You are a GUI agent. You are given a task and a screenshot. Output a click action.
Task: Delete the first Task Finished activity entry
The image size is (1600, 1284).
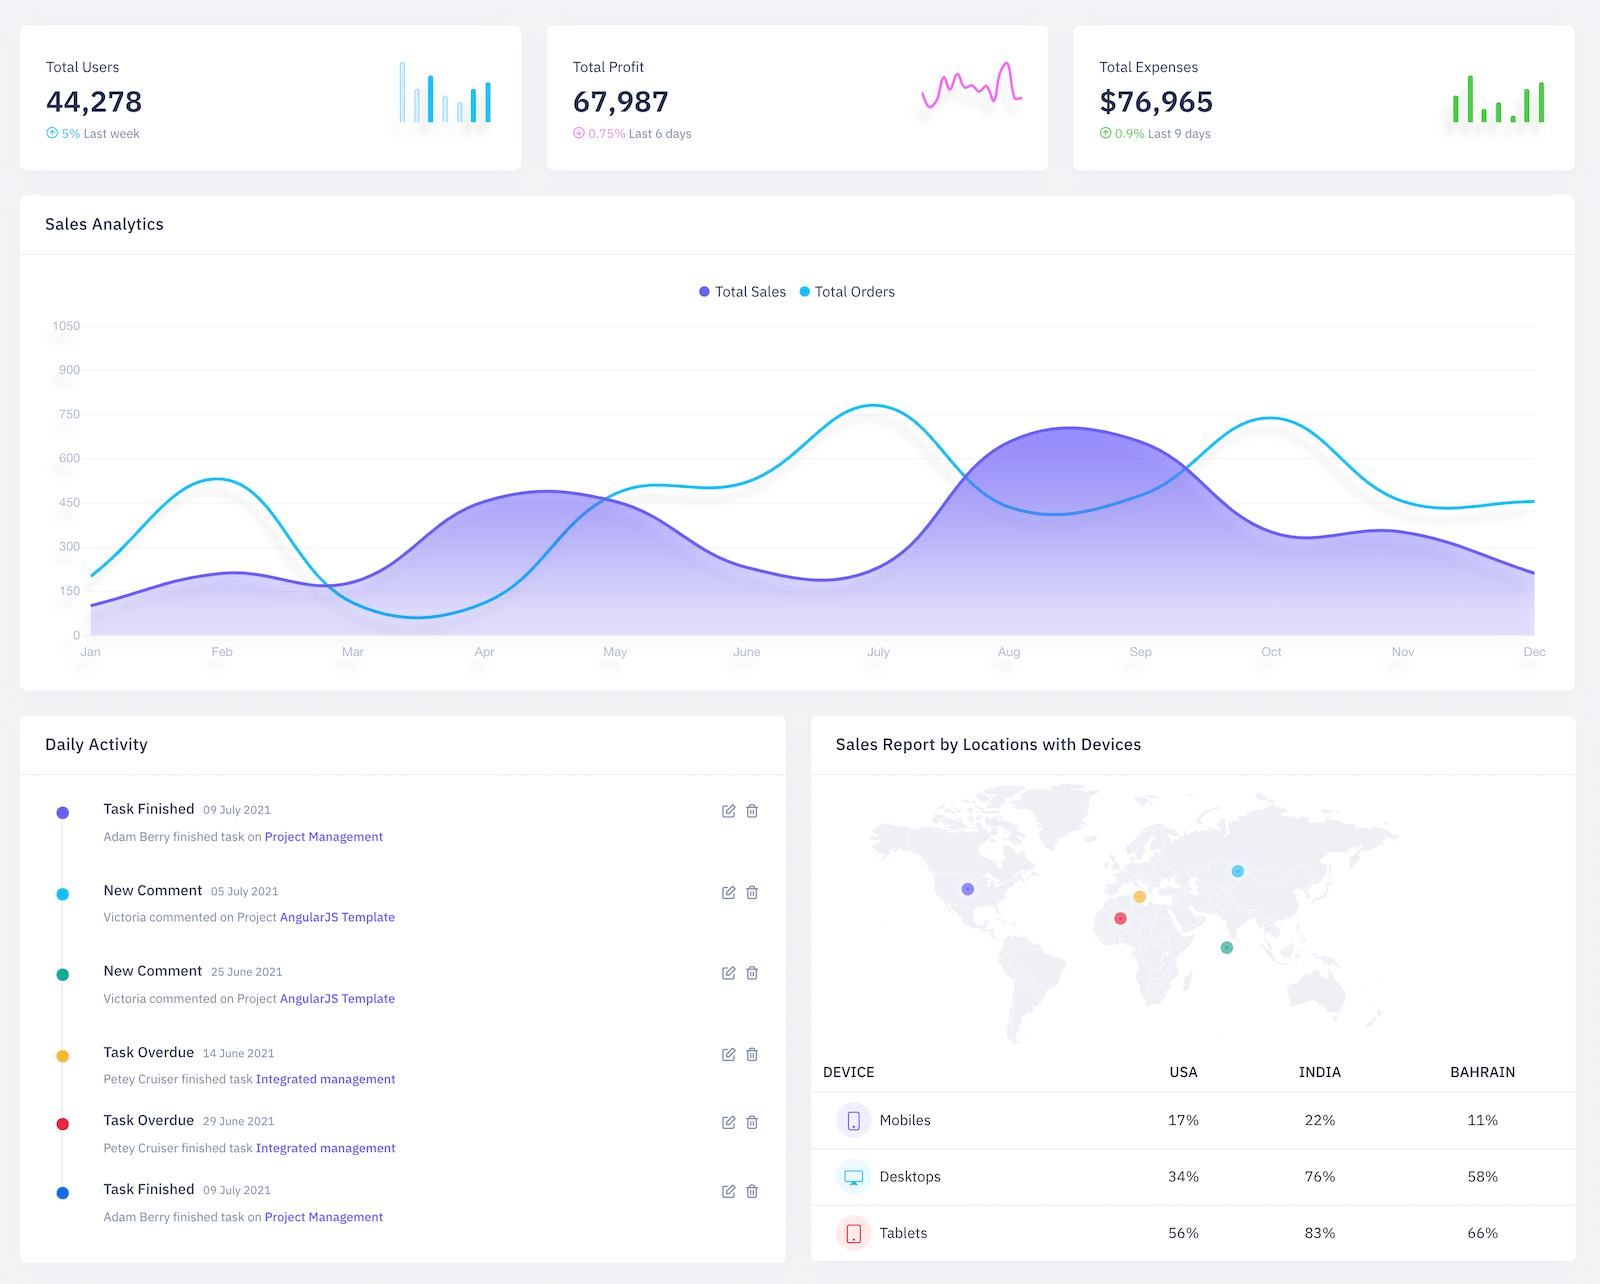(752, 811)
